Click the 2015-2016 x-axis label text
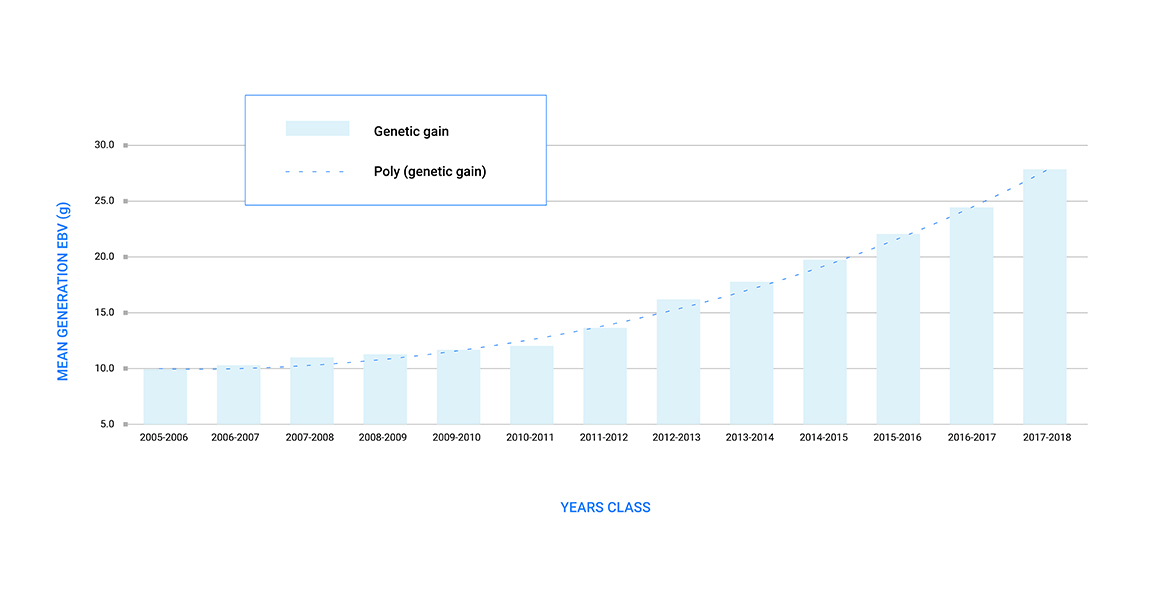This screenshot has height=611, width=1171. (x=897, y=438)
